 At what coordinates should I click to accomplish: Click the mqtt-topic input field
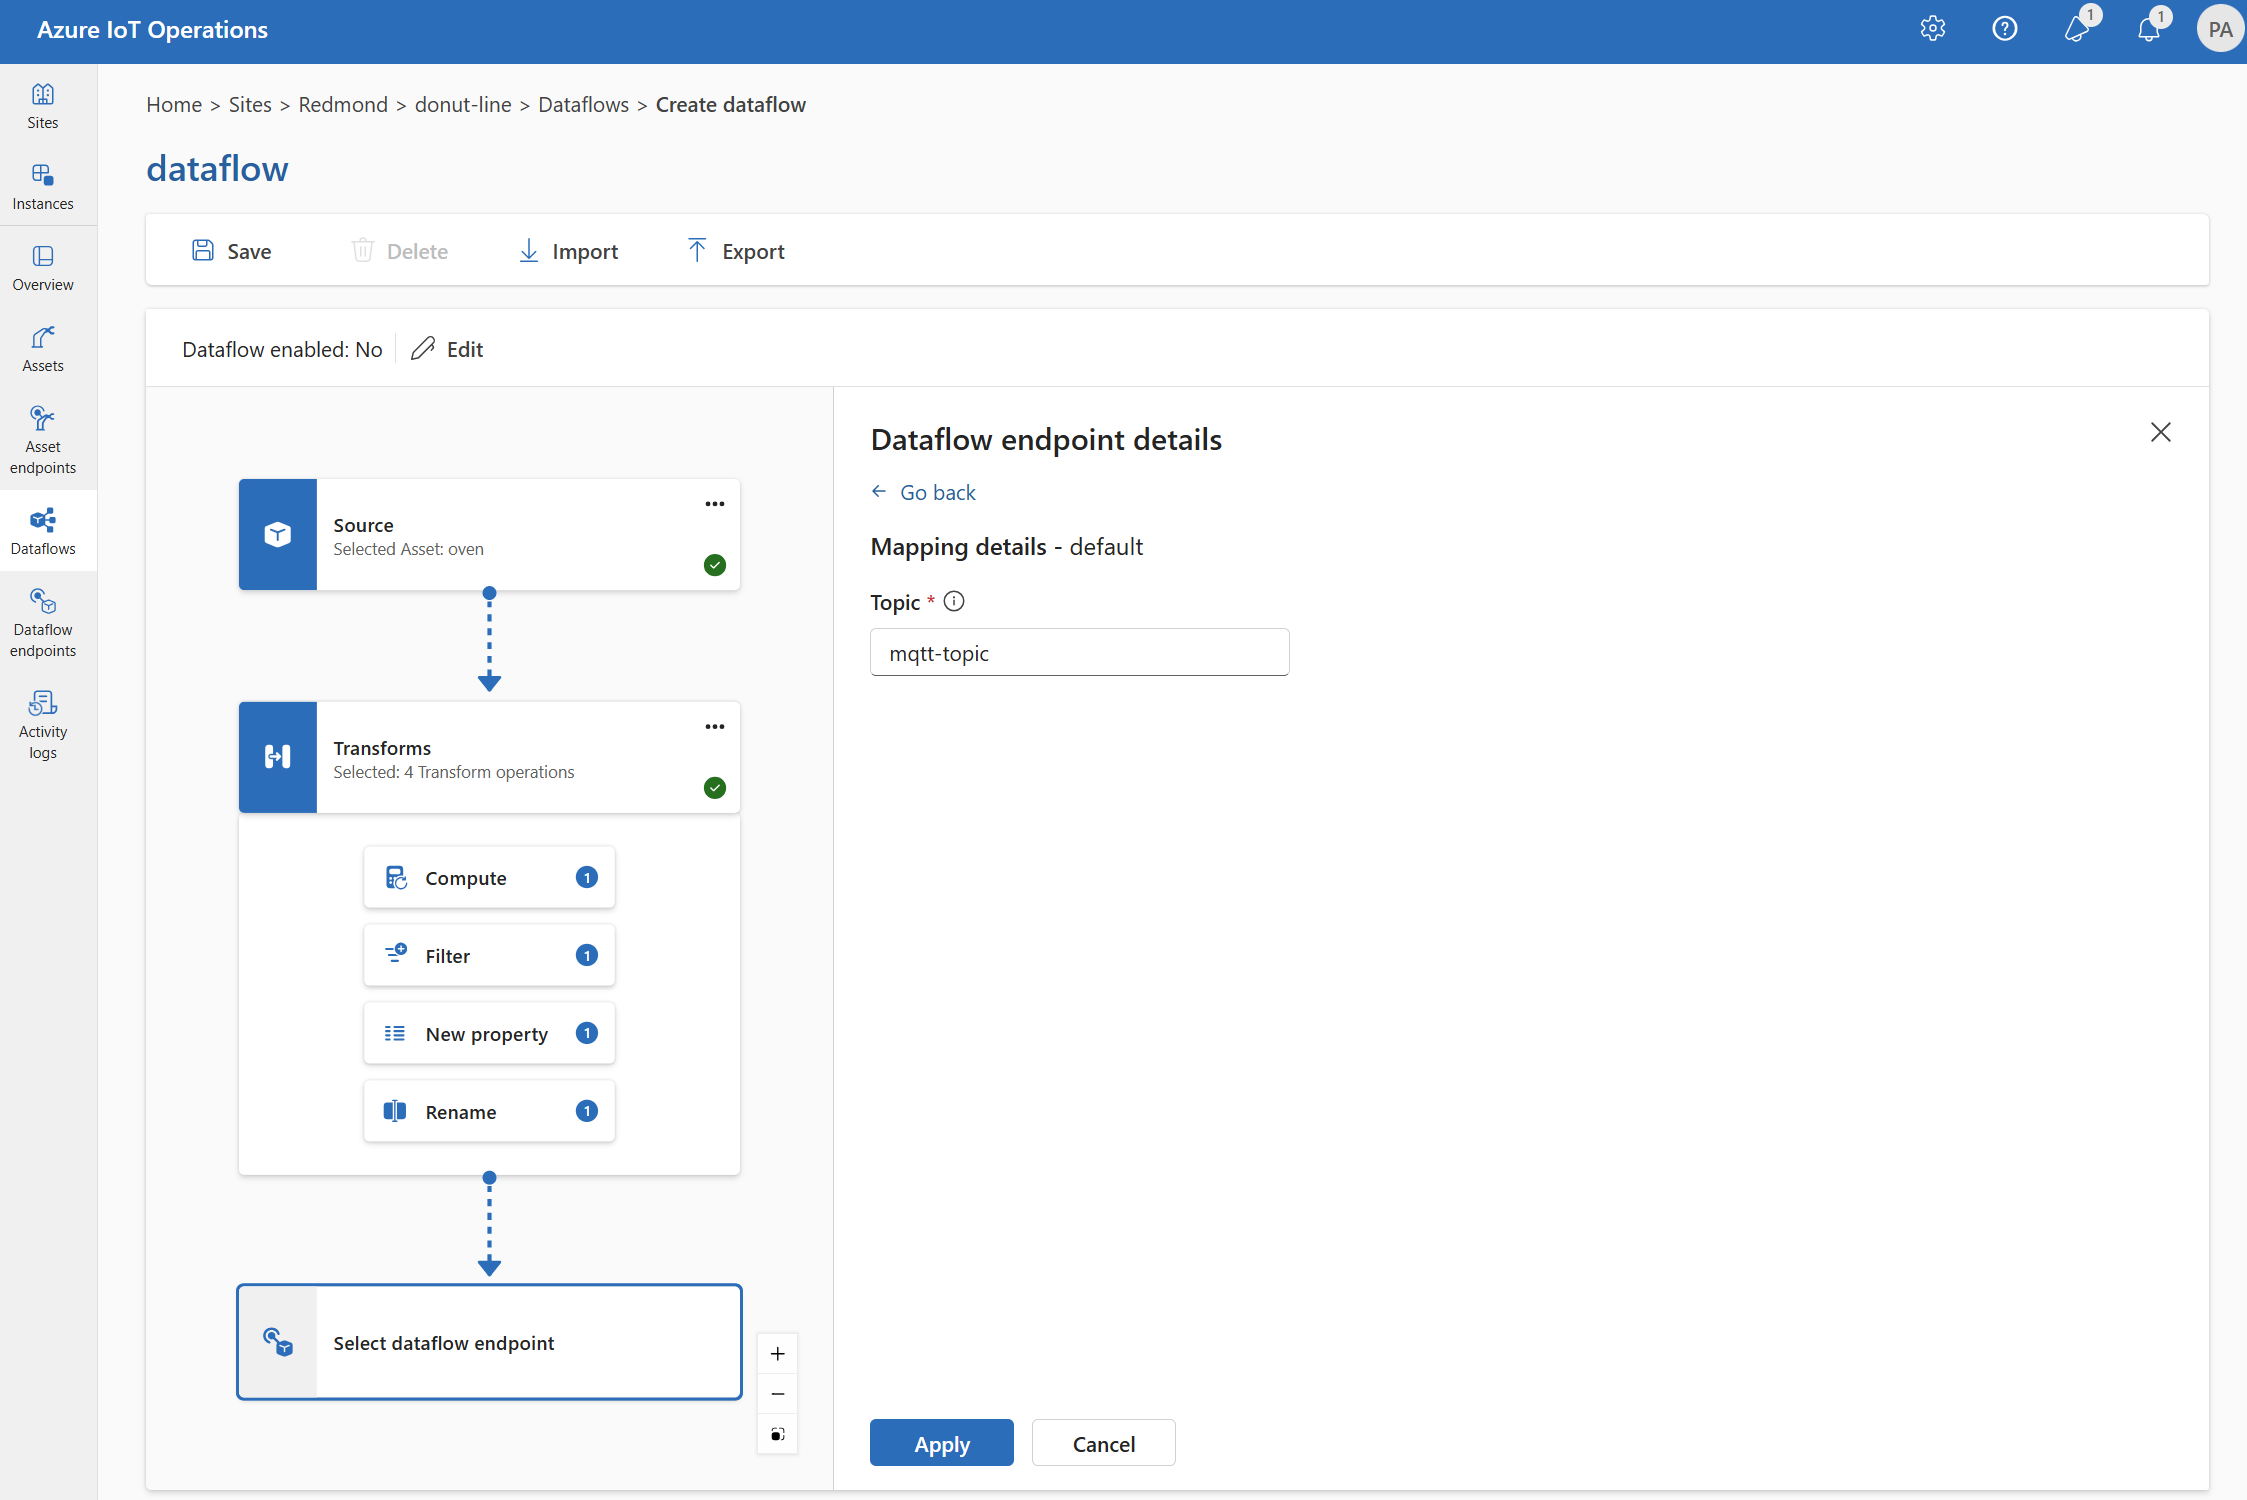click(x=1080, y=651)
